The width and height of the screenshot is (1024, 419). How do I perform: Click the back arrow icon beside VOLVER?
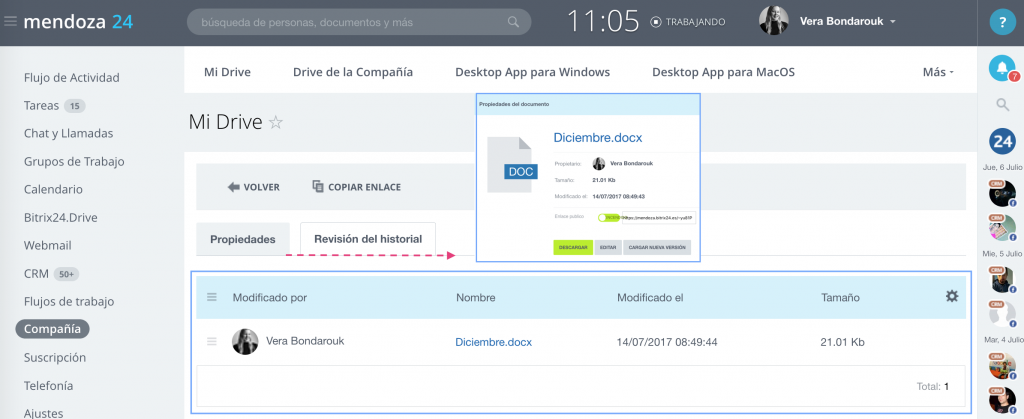click(x=234, y=187)
